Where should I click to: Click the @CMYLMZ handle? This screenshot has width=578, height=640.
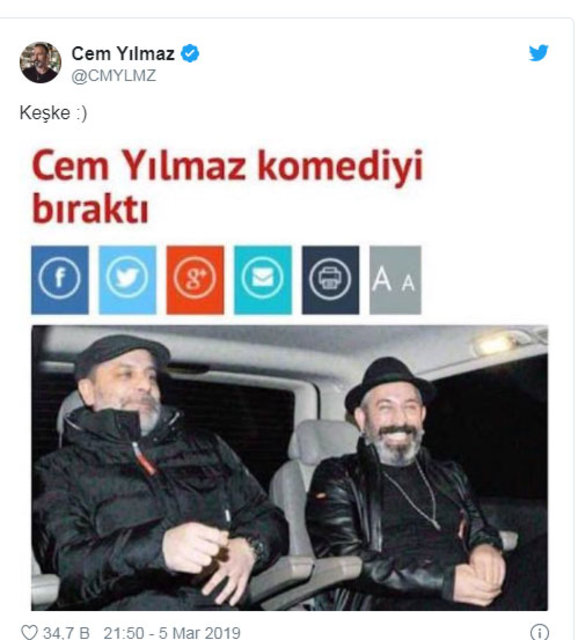coord(113,76)
